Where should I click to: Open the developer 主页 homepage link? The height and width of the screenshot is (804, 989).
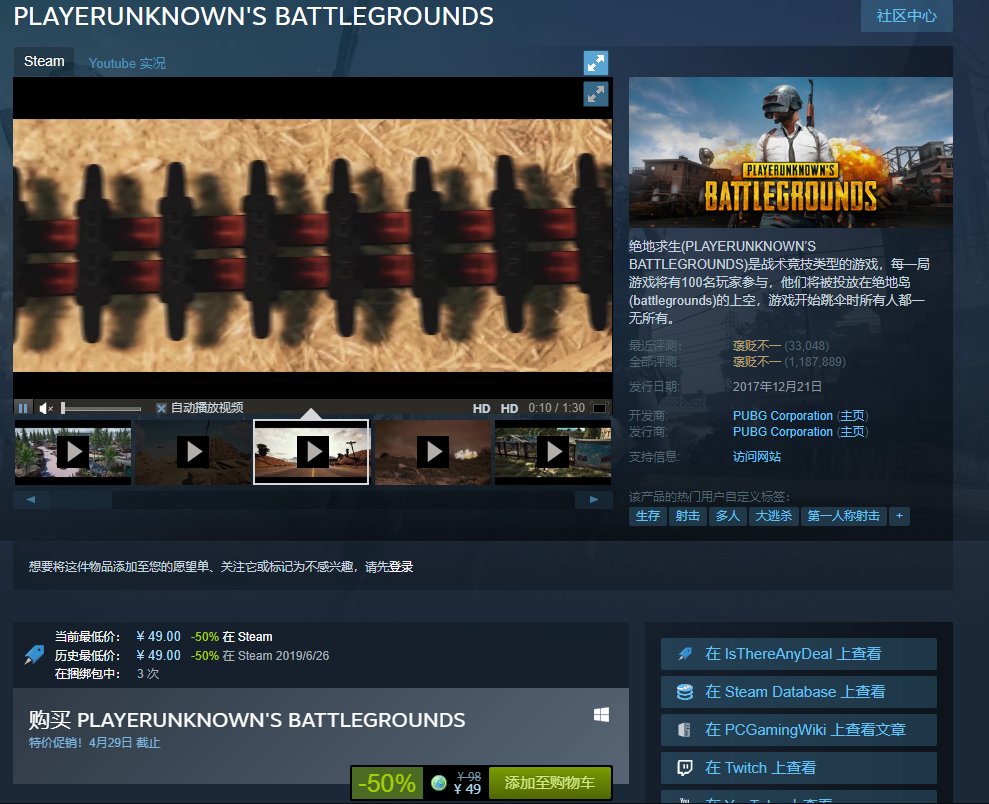[x=853, y=416]
